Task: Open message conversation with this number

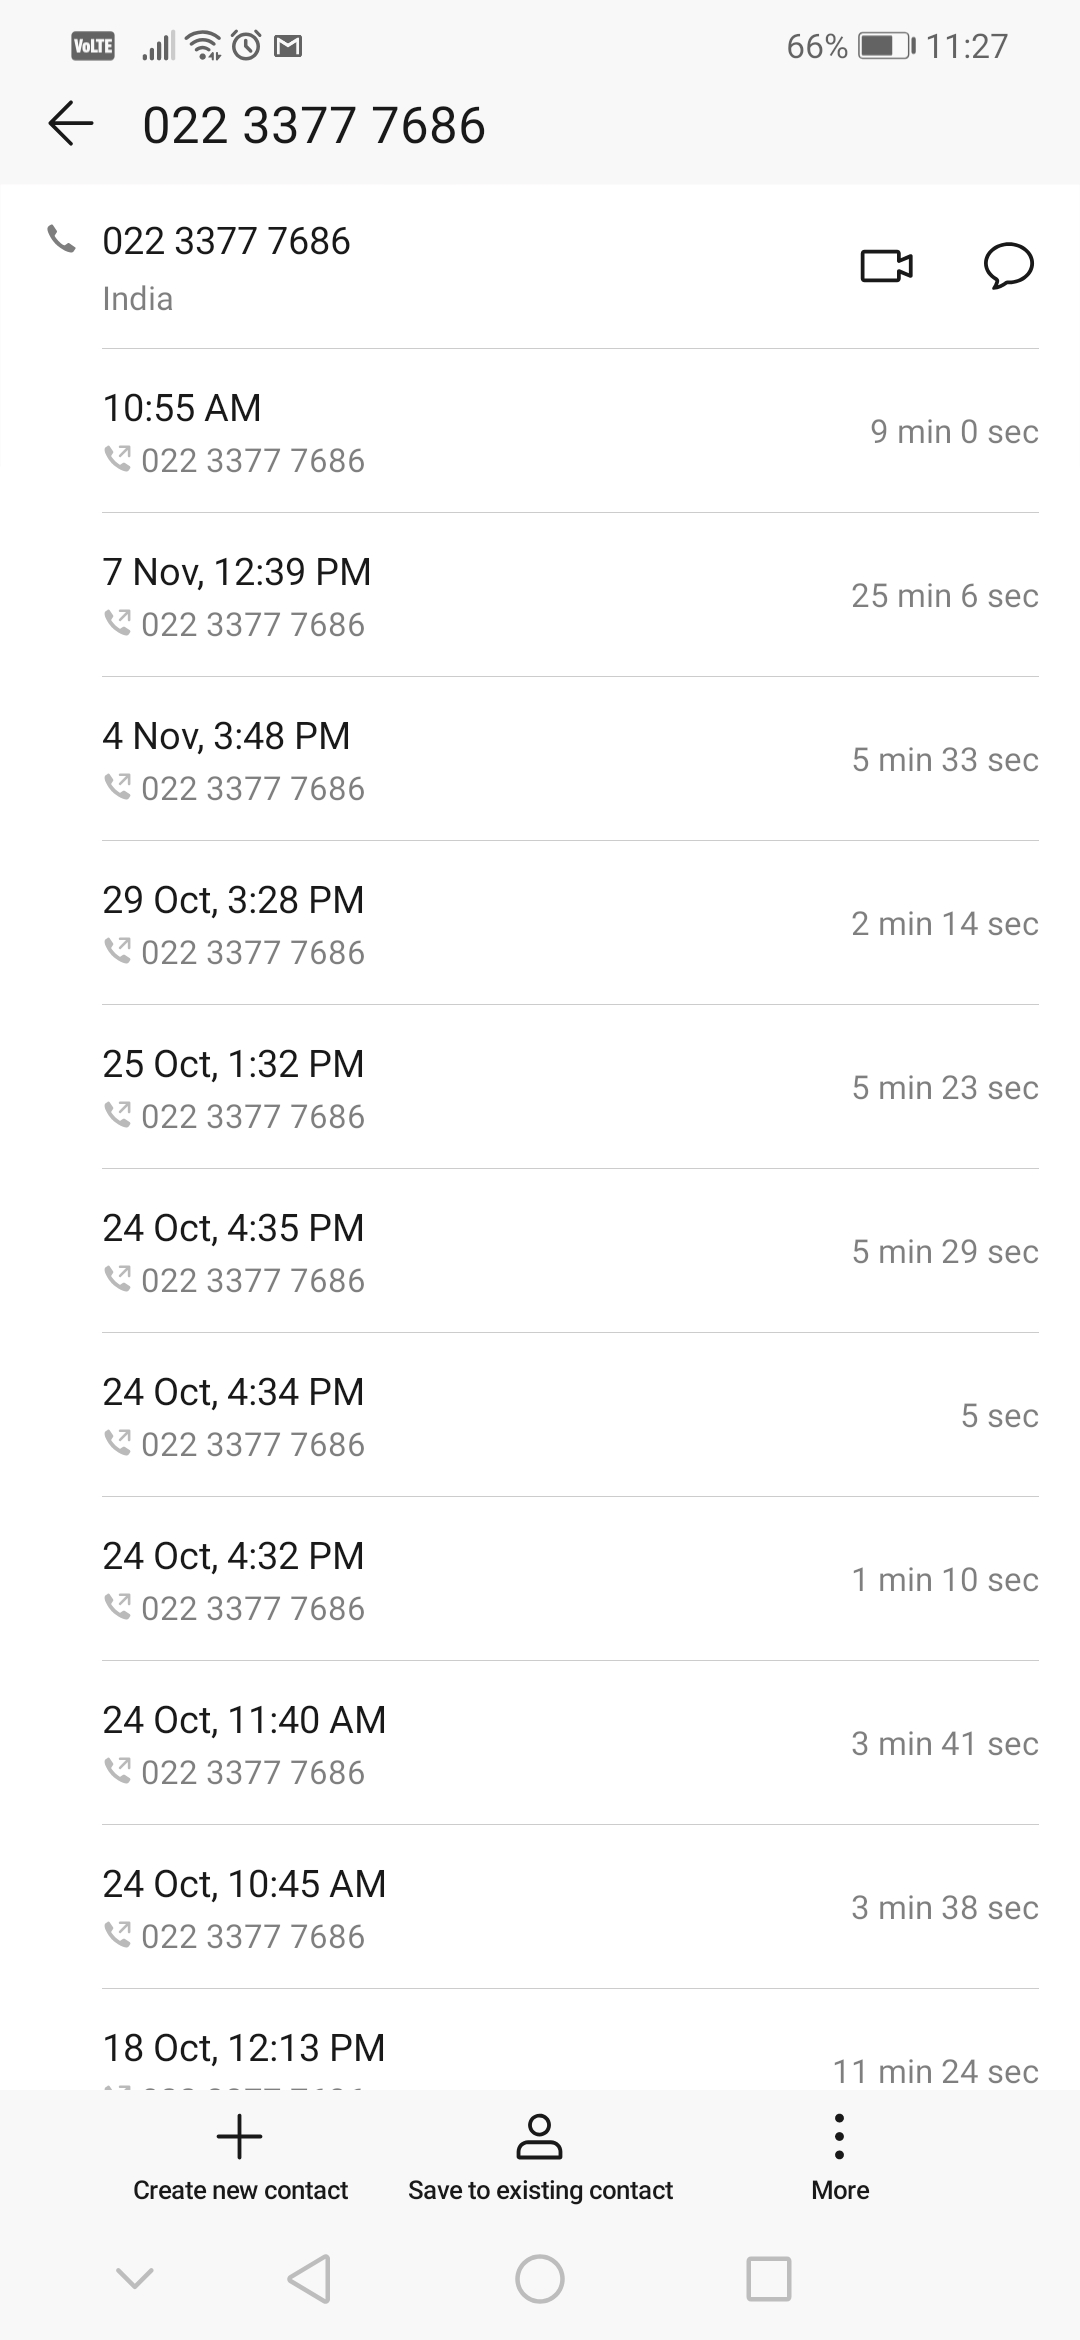Action: click(1008, 266)
